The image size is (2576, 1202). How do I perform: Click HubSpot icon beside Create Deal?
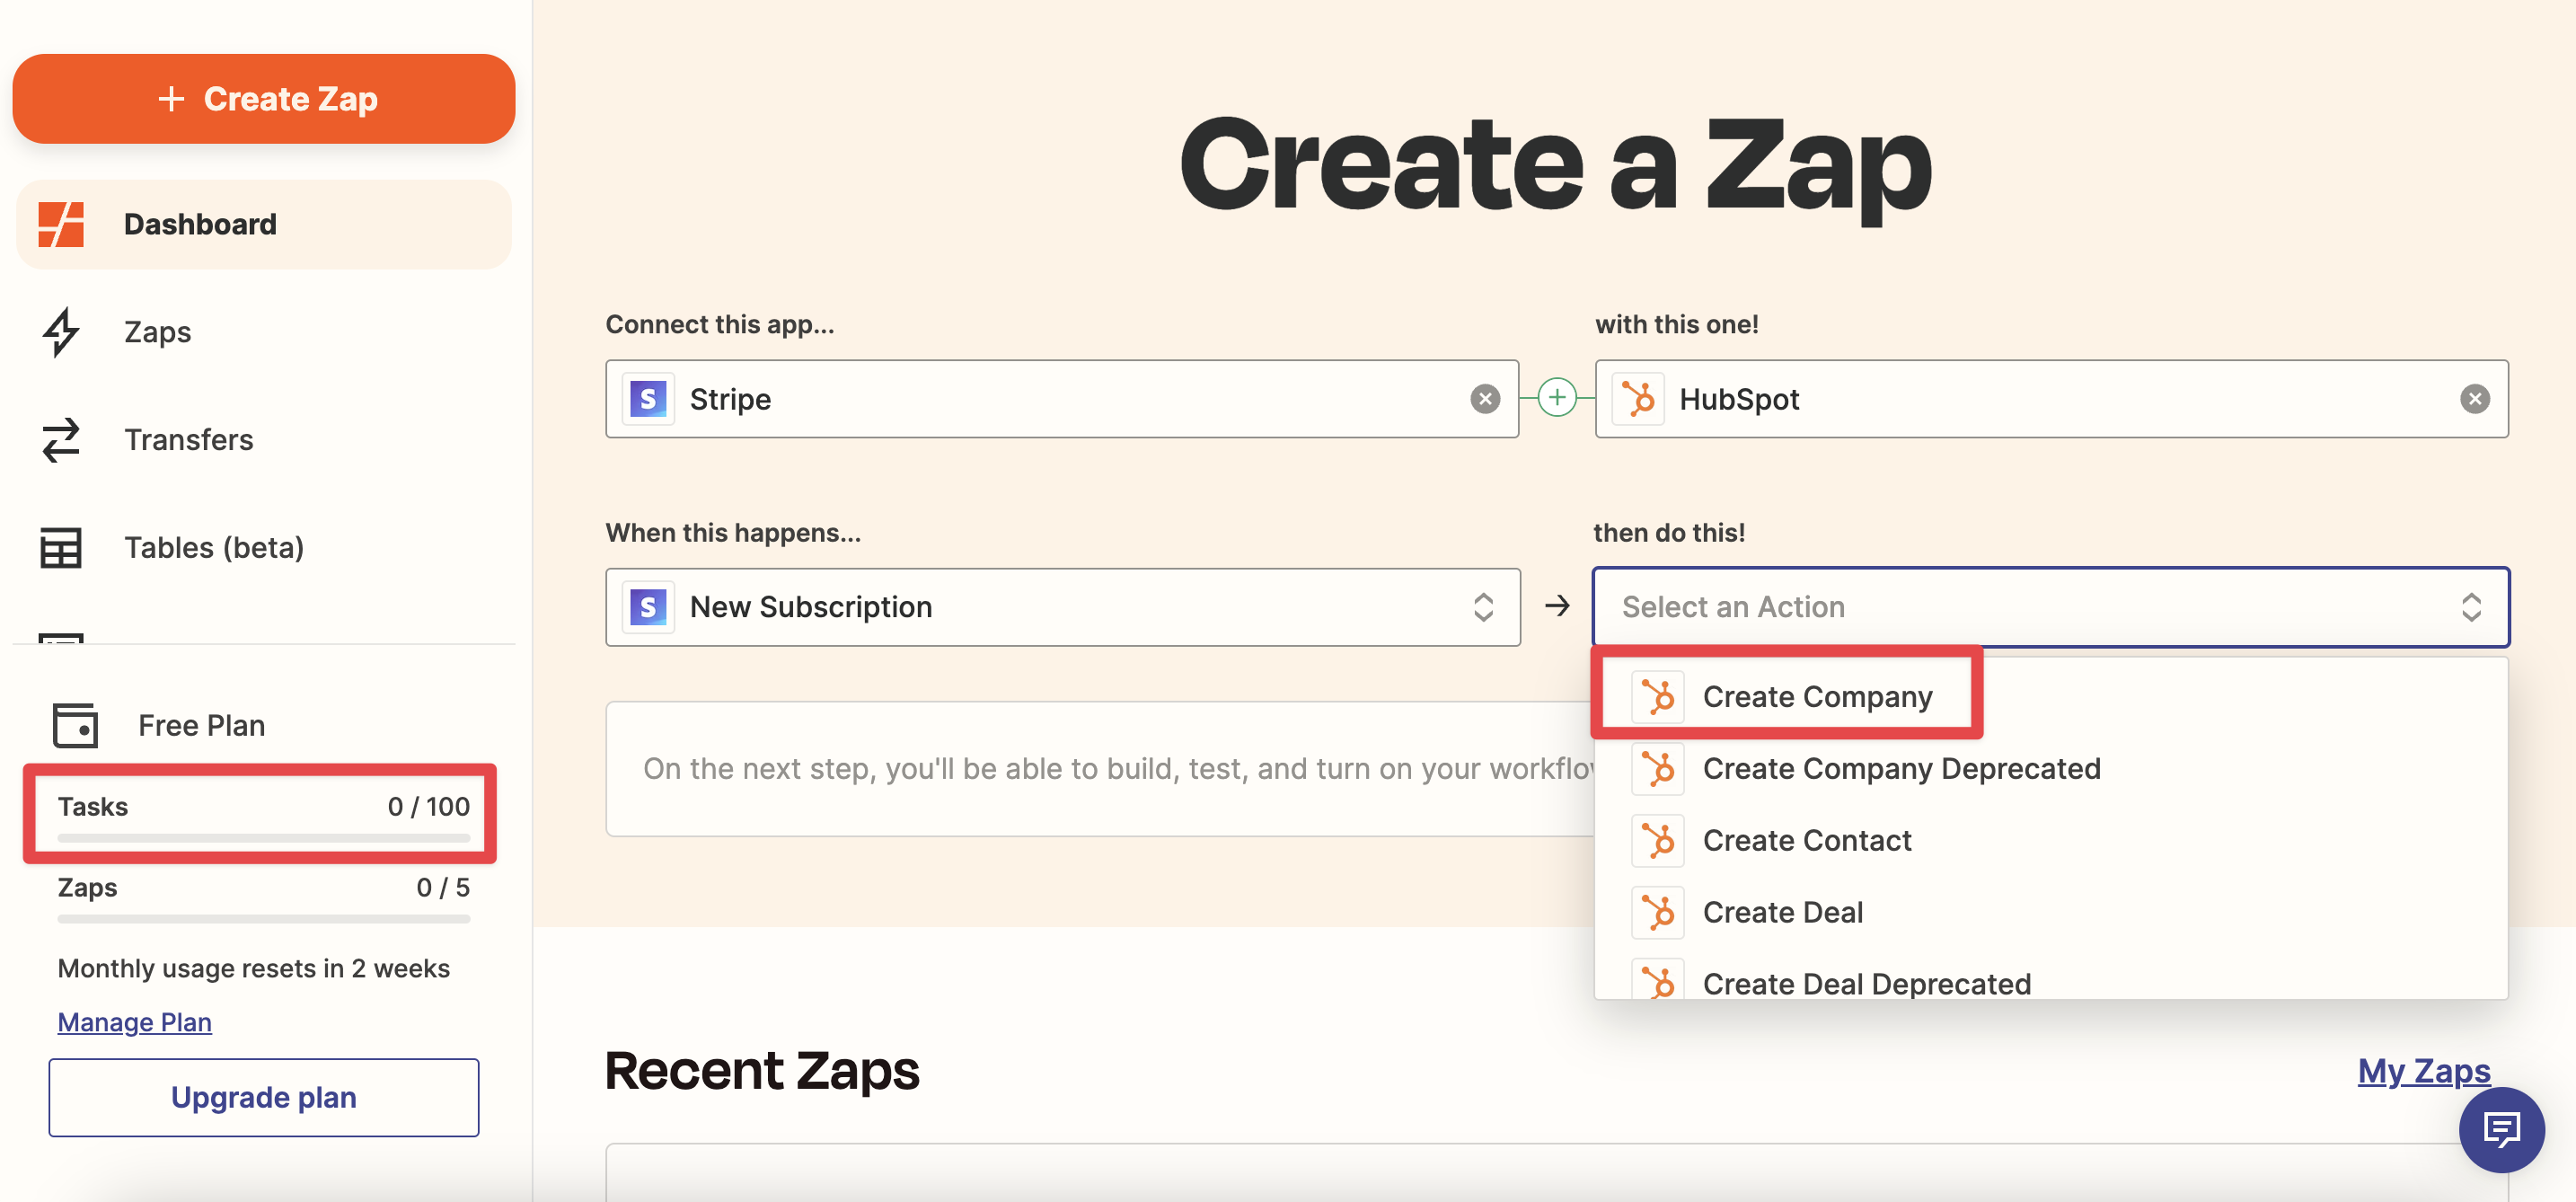tap(1657, 913)
